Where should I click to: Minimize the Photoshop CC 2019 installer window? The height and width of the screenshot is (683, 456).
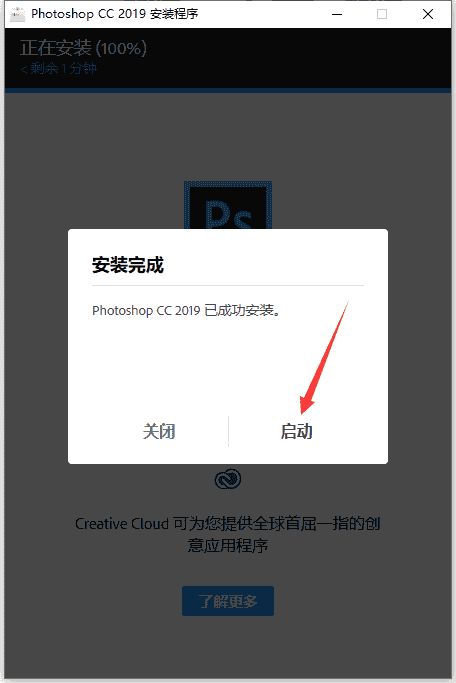point(337,14)
